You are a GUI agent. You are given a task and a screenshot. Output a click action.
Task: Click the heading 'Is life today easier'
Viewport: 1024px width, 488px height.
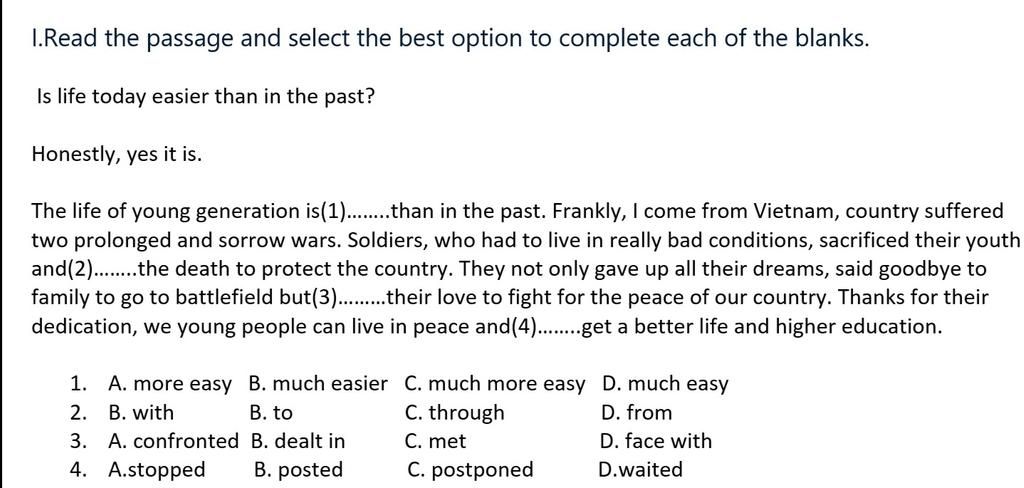click(x=206, y=97)
